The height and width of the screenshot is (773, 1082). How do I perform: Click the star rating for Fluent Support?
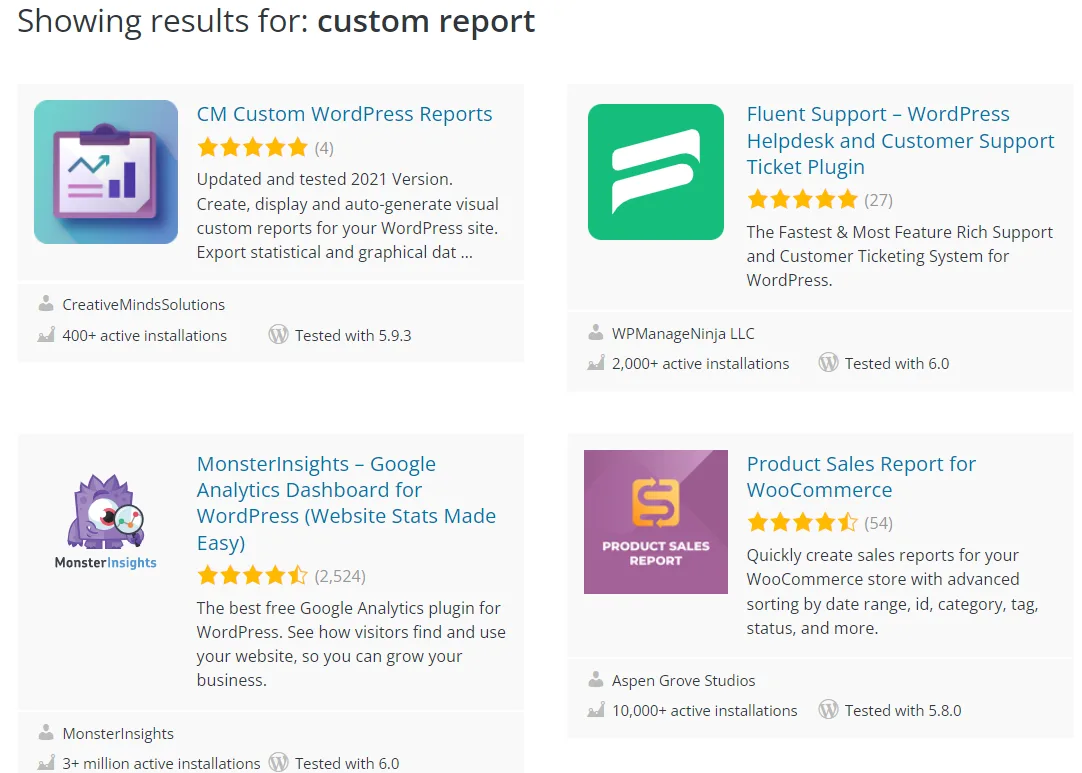pos(802,199)
